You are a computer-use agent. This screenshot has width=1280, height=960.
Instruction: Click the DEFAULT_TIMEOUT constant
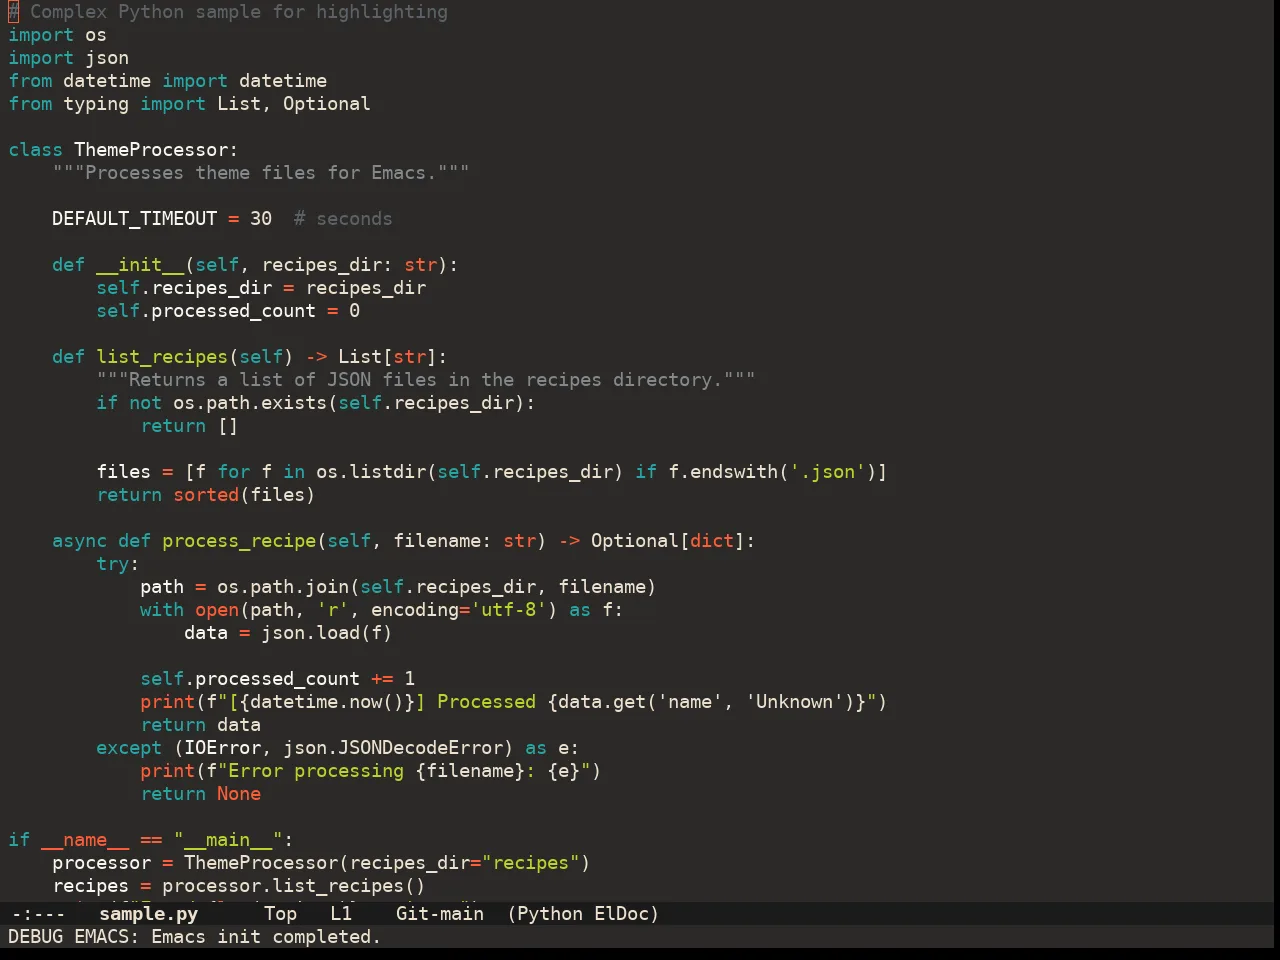(x=134, y=219)
